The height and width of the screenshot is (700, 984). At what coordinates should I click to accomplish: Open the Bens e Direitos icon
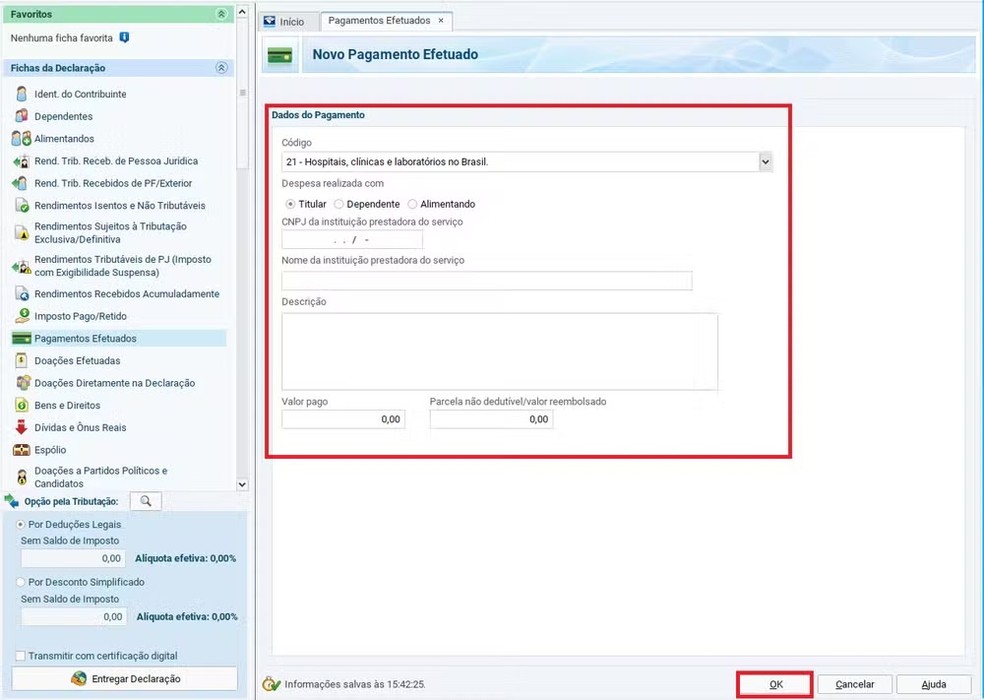(x=21, y=405)
